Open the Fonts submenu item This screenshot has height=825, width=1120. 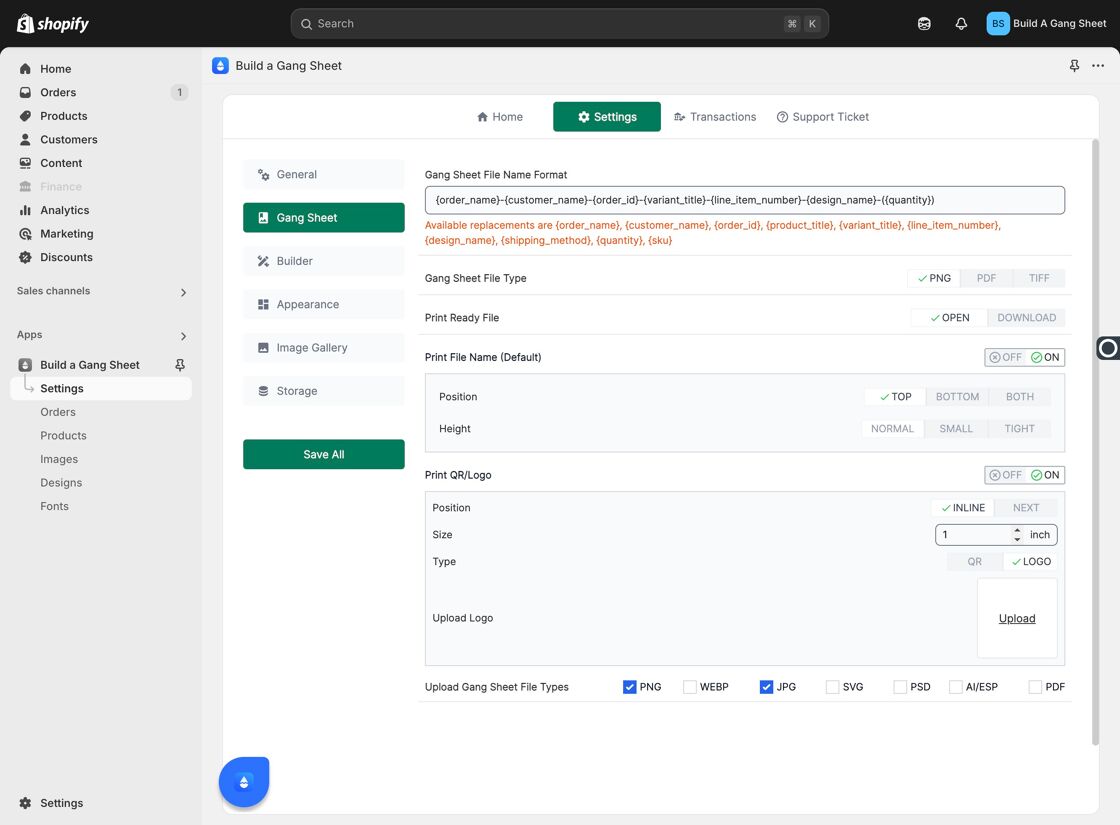[x=54, y=506]
